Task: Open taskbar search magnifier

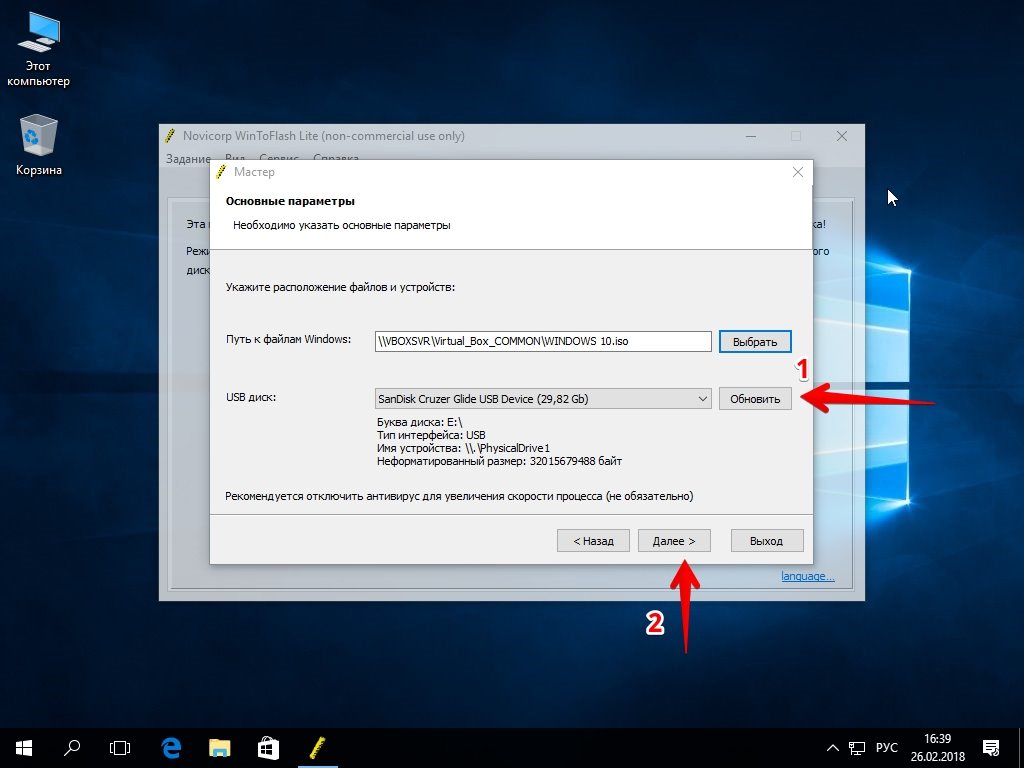Action: click(71, 748)
